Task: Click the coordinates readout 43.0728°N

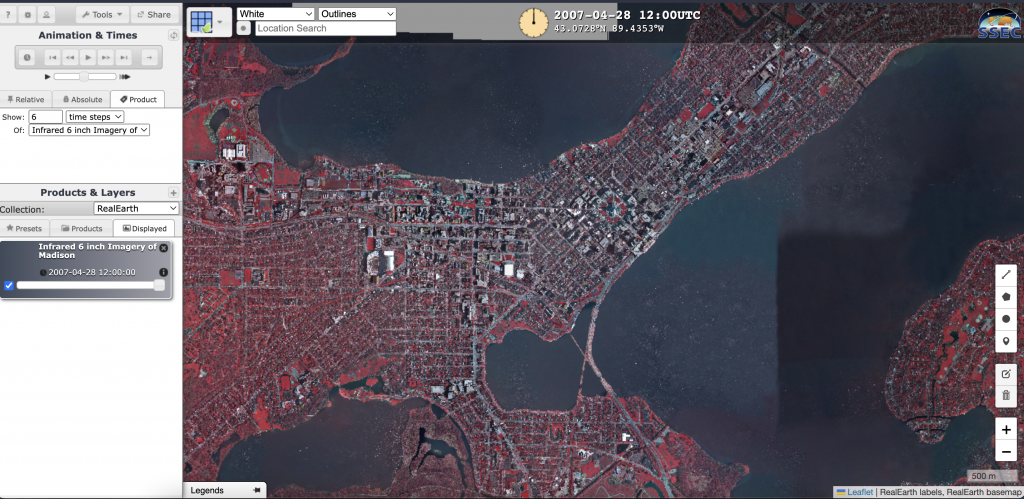Action: point(609,29)
